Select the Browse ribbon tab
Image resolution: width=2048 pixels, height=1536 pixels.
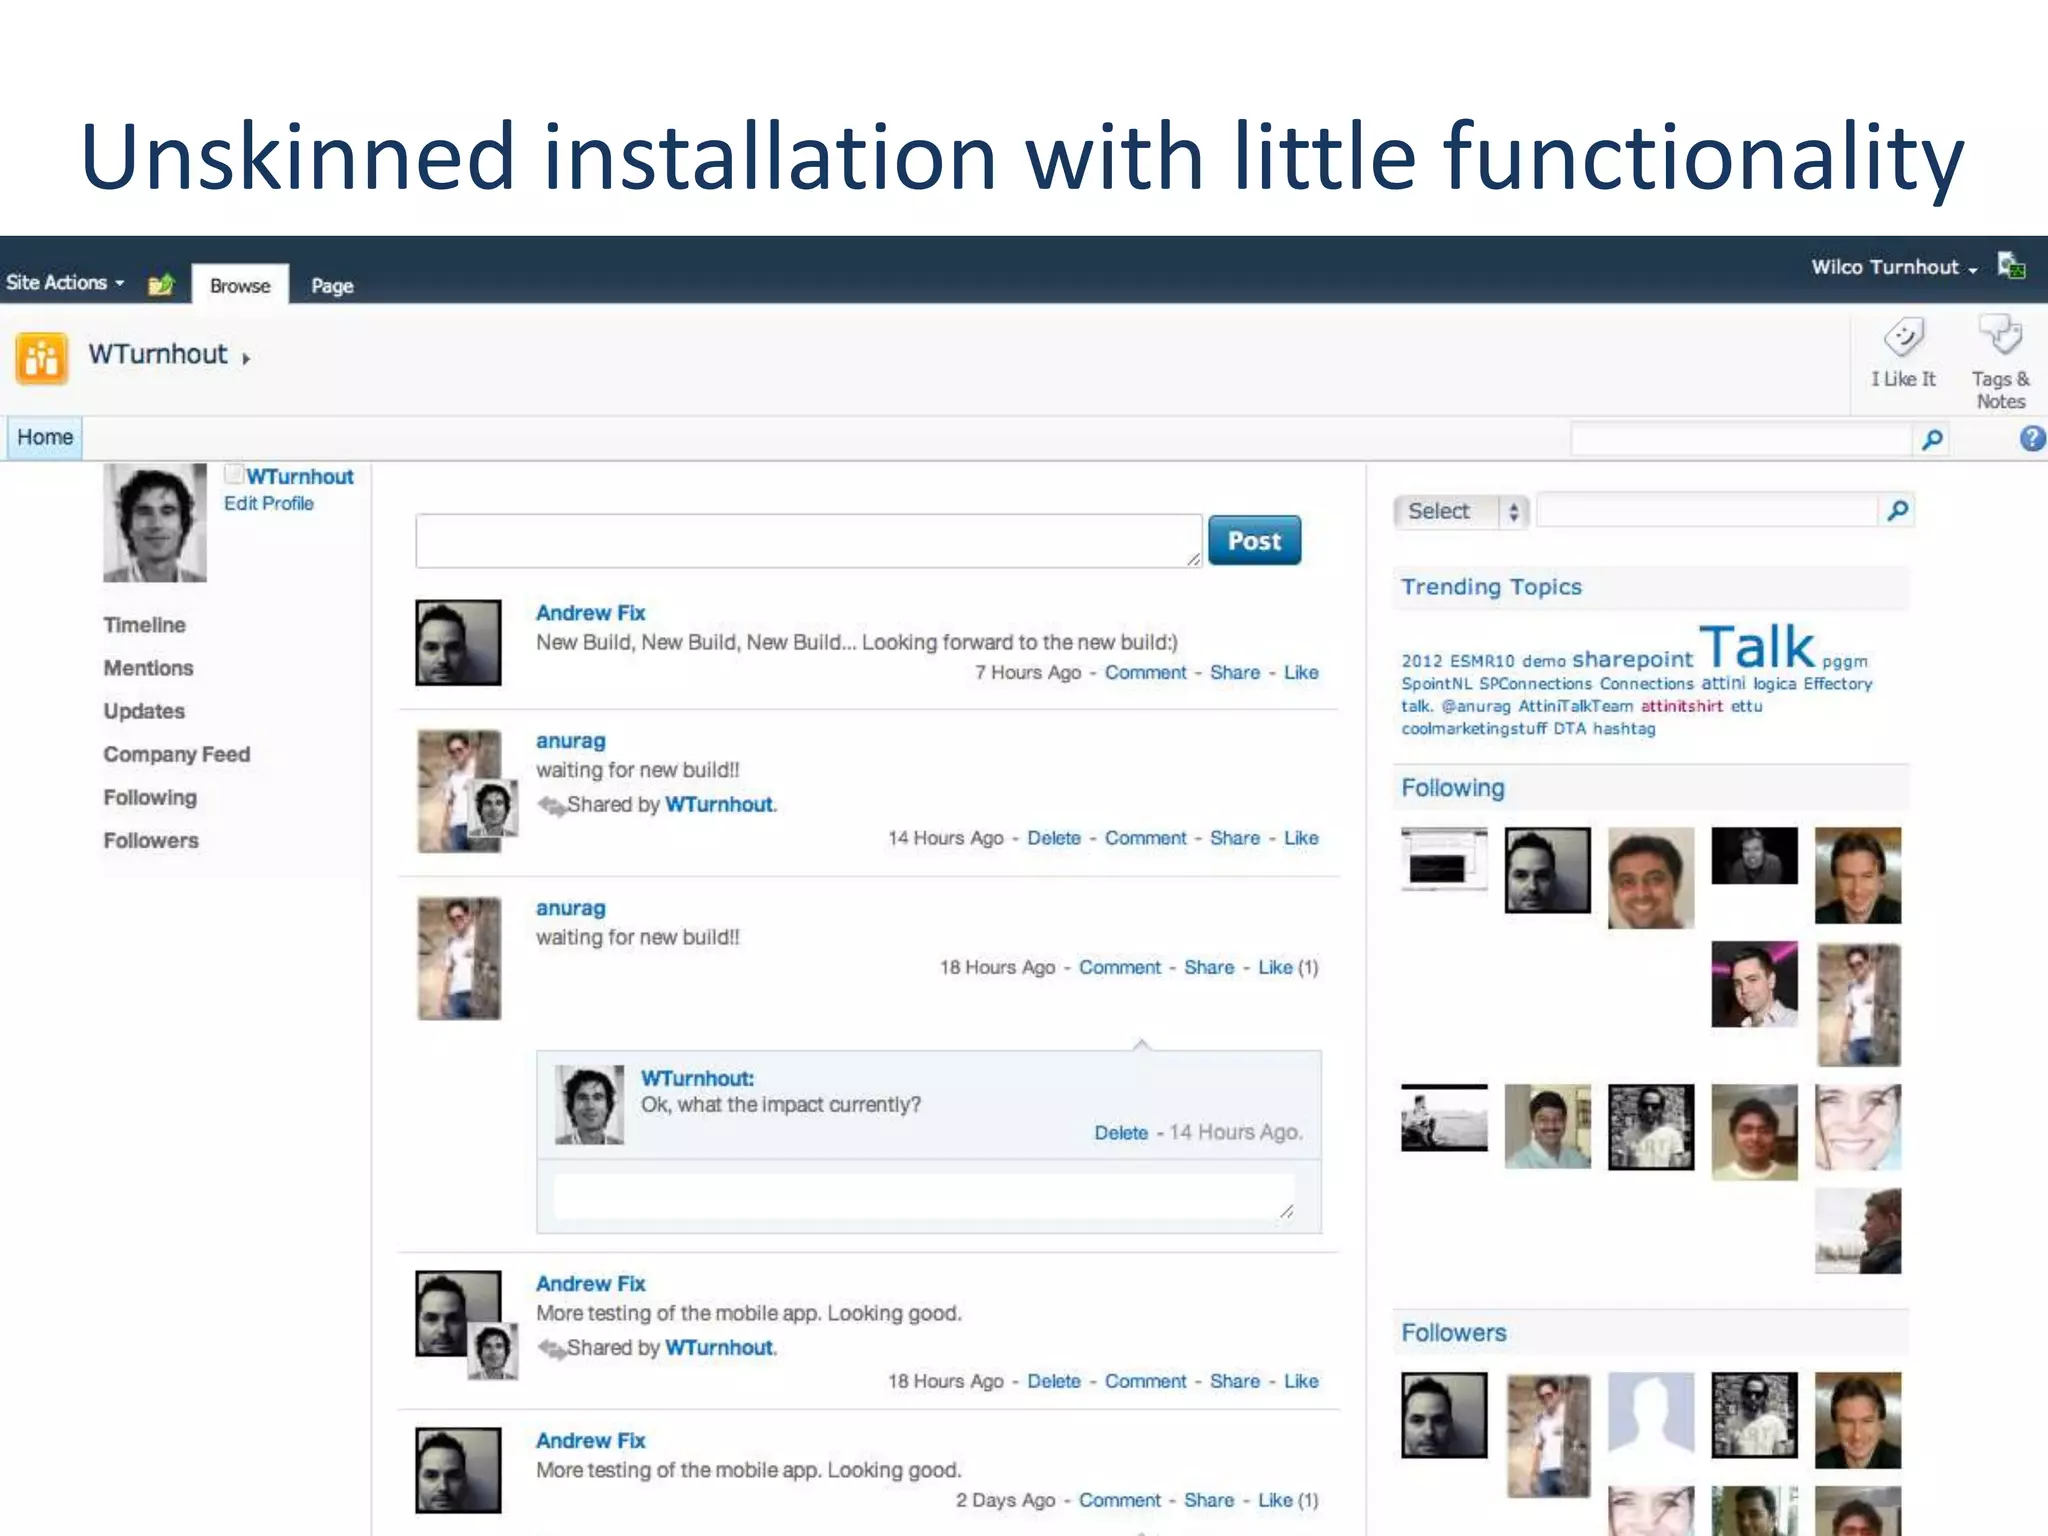pyautogui.click(x=240, y=286)
